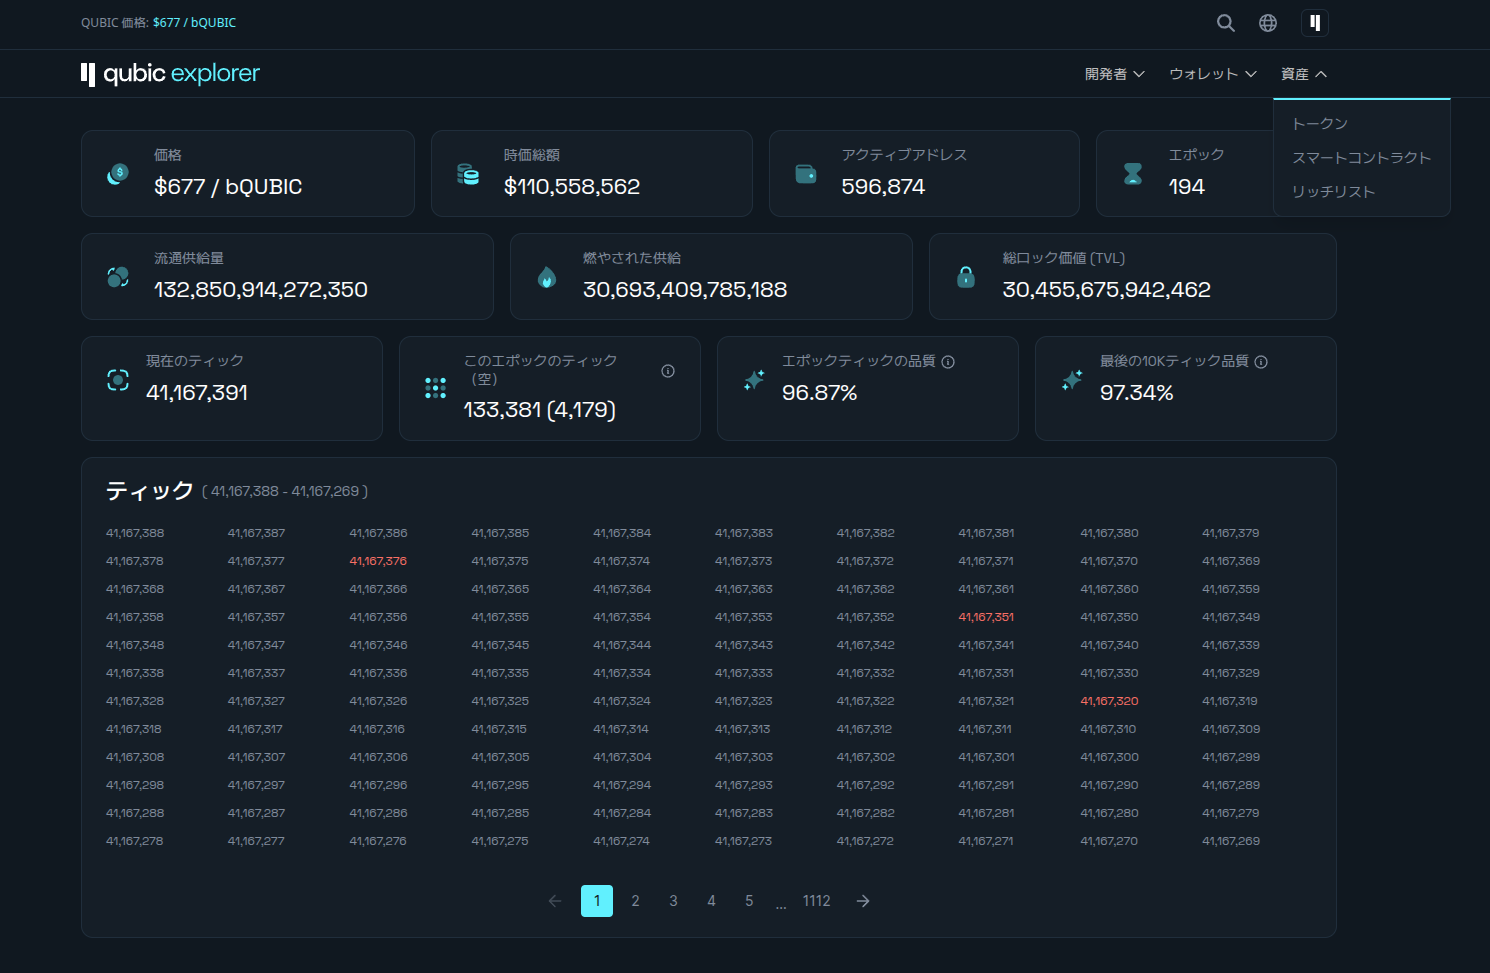Go to next page with right arrow

point(863,901)
